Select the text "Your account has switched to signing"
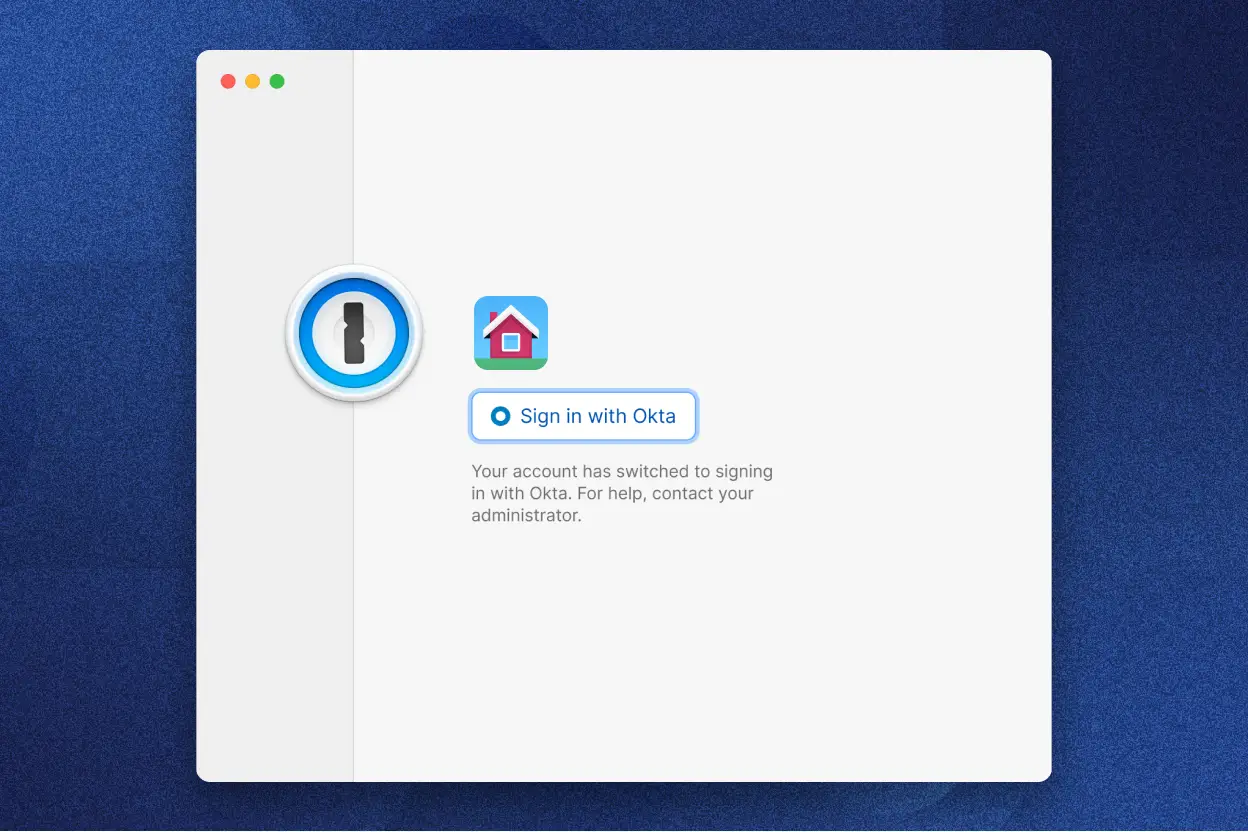This screenshot has width=1248, height=832. pos(622,471)
